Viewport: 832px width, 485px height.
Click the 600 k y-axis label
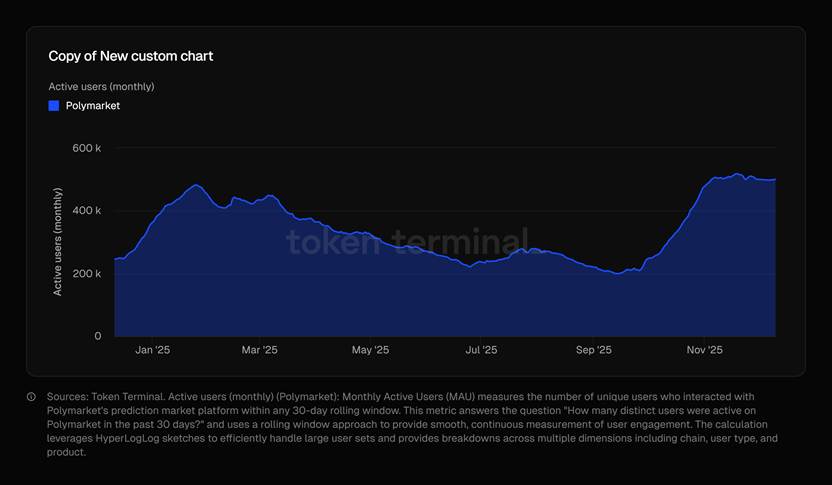click(x=85, y=148)
